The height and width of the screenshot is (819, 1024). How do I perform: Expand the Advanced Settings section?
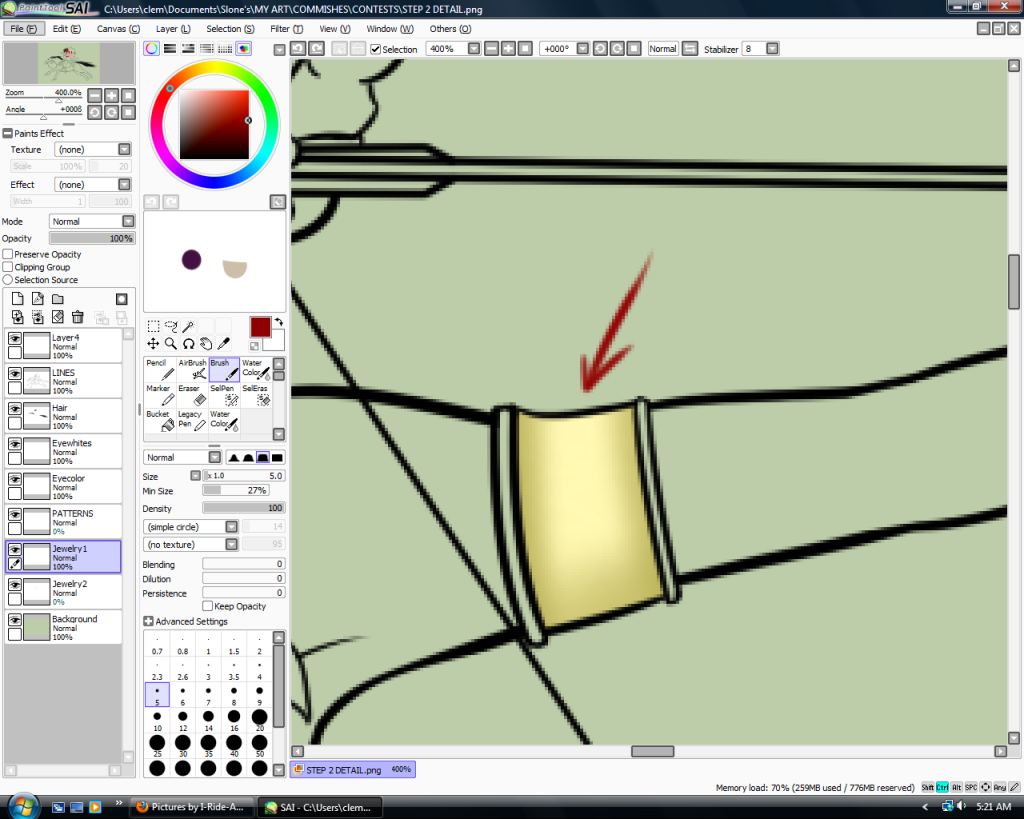point(149,622)
